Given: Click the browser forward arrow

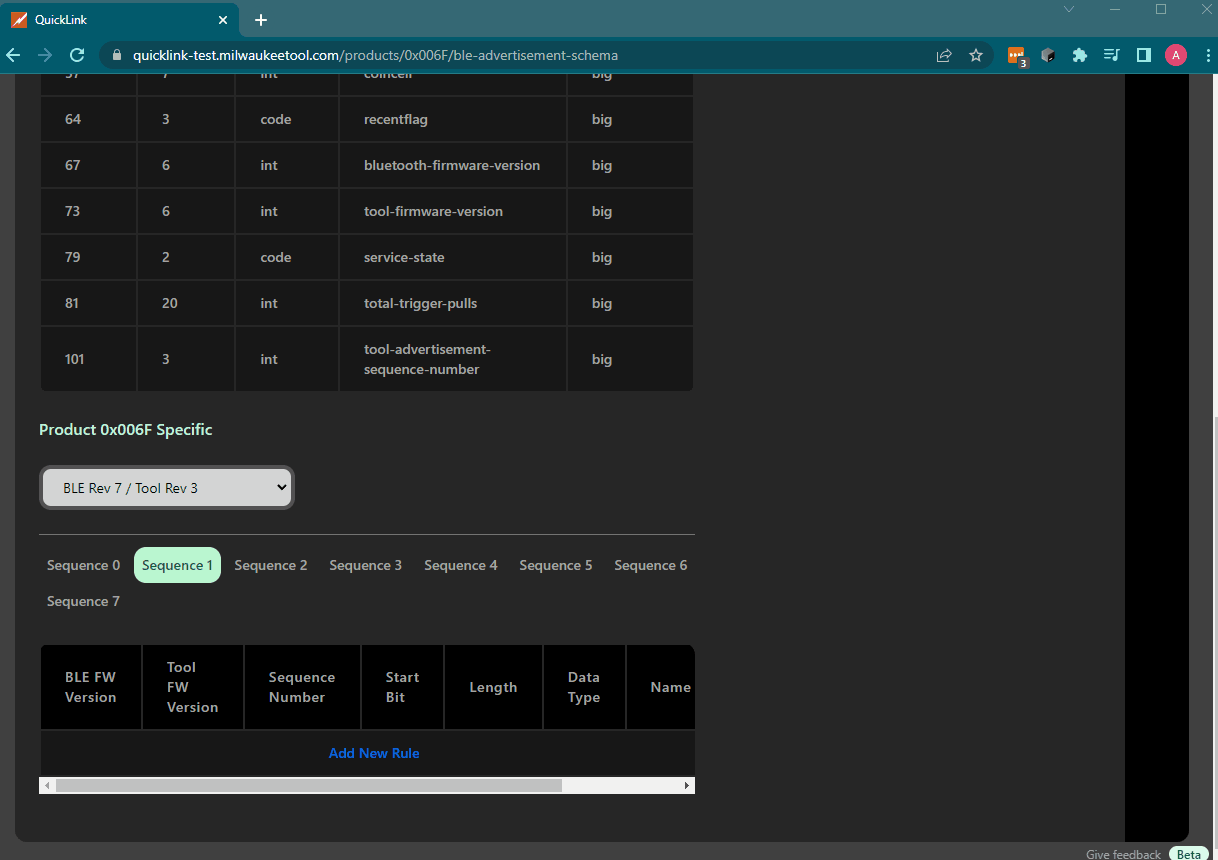Looking at the screenshot, I should pyautogui.click(x=45, y=56).
